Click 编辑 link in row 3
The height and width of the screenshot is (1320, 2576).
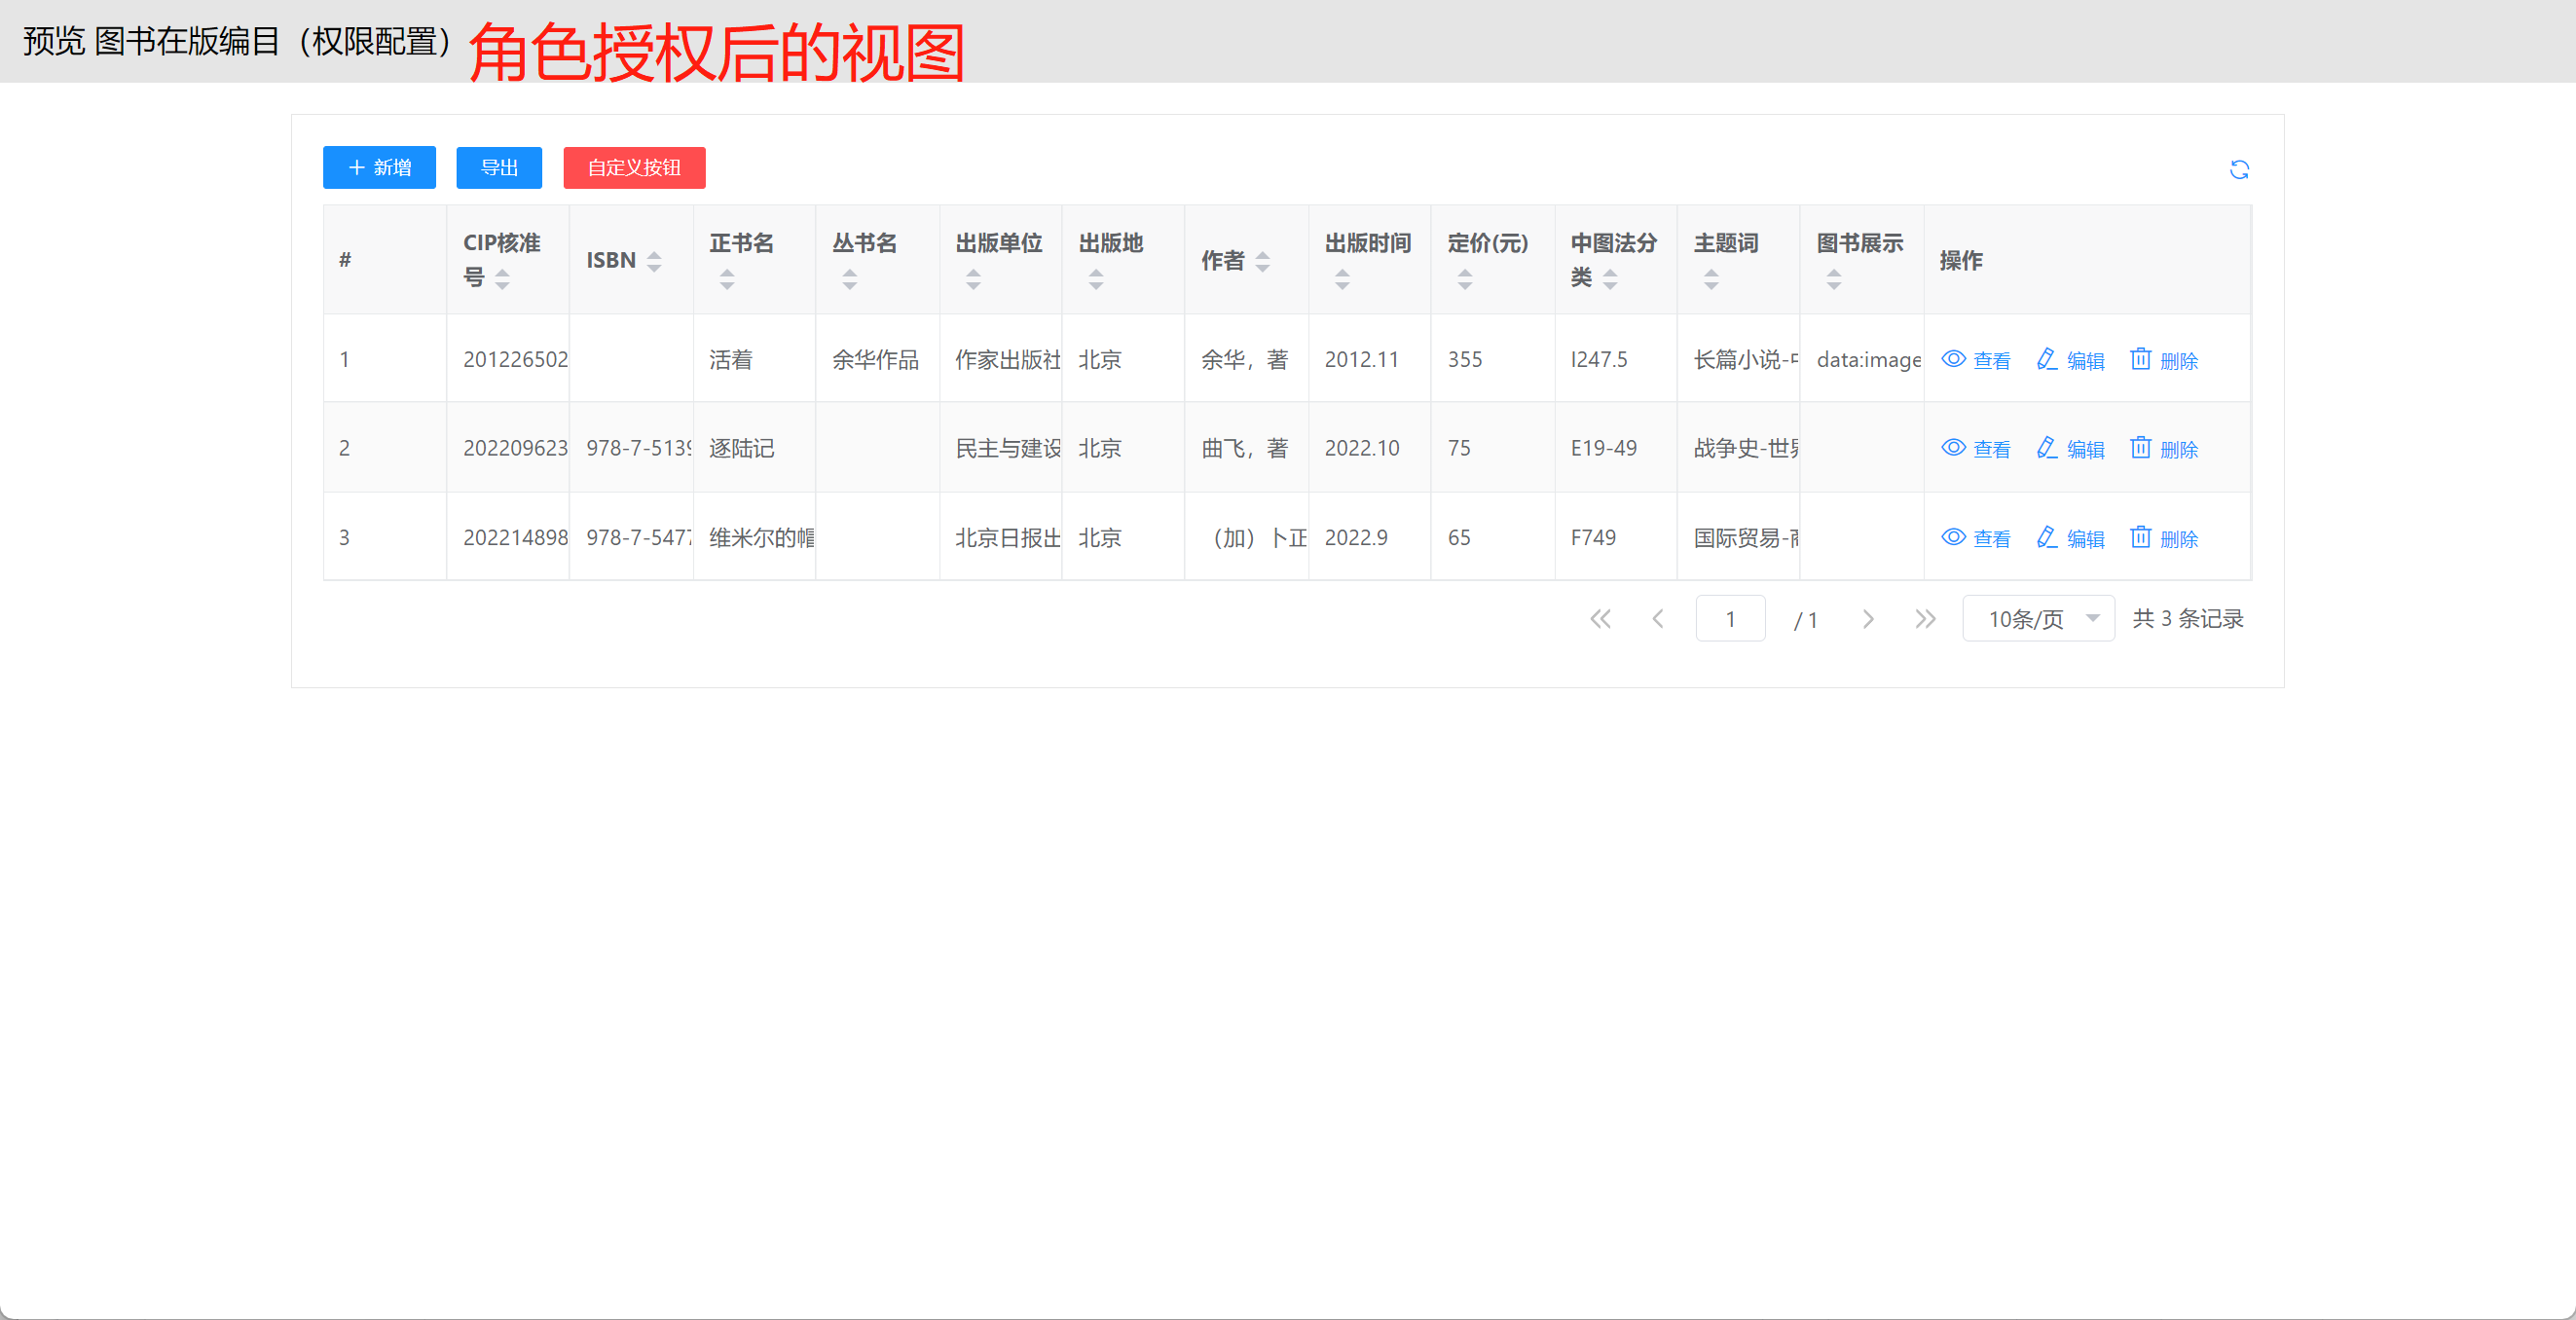click(x=2084, y=539)
